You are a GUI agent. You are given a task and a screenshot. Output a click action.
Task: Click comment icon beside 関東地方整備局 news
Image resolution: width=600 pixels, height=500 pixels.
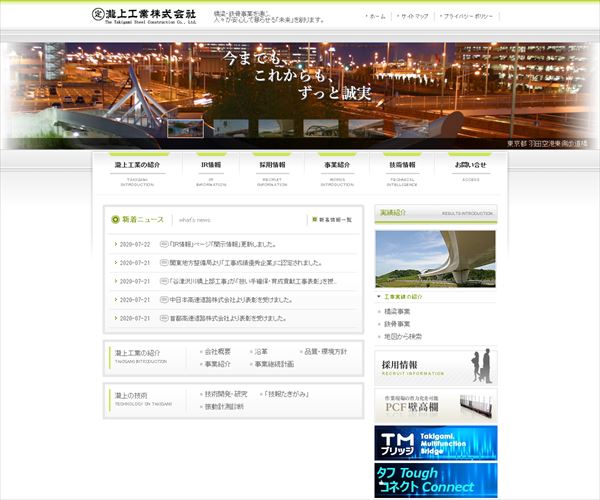click(164, 263)
